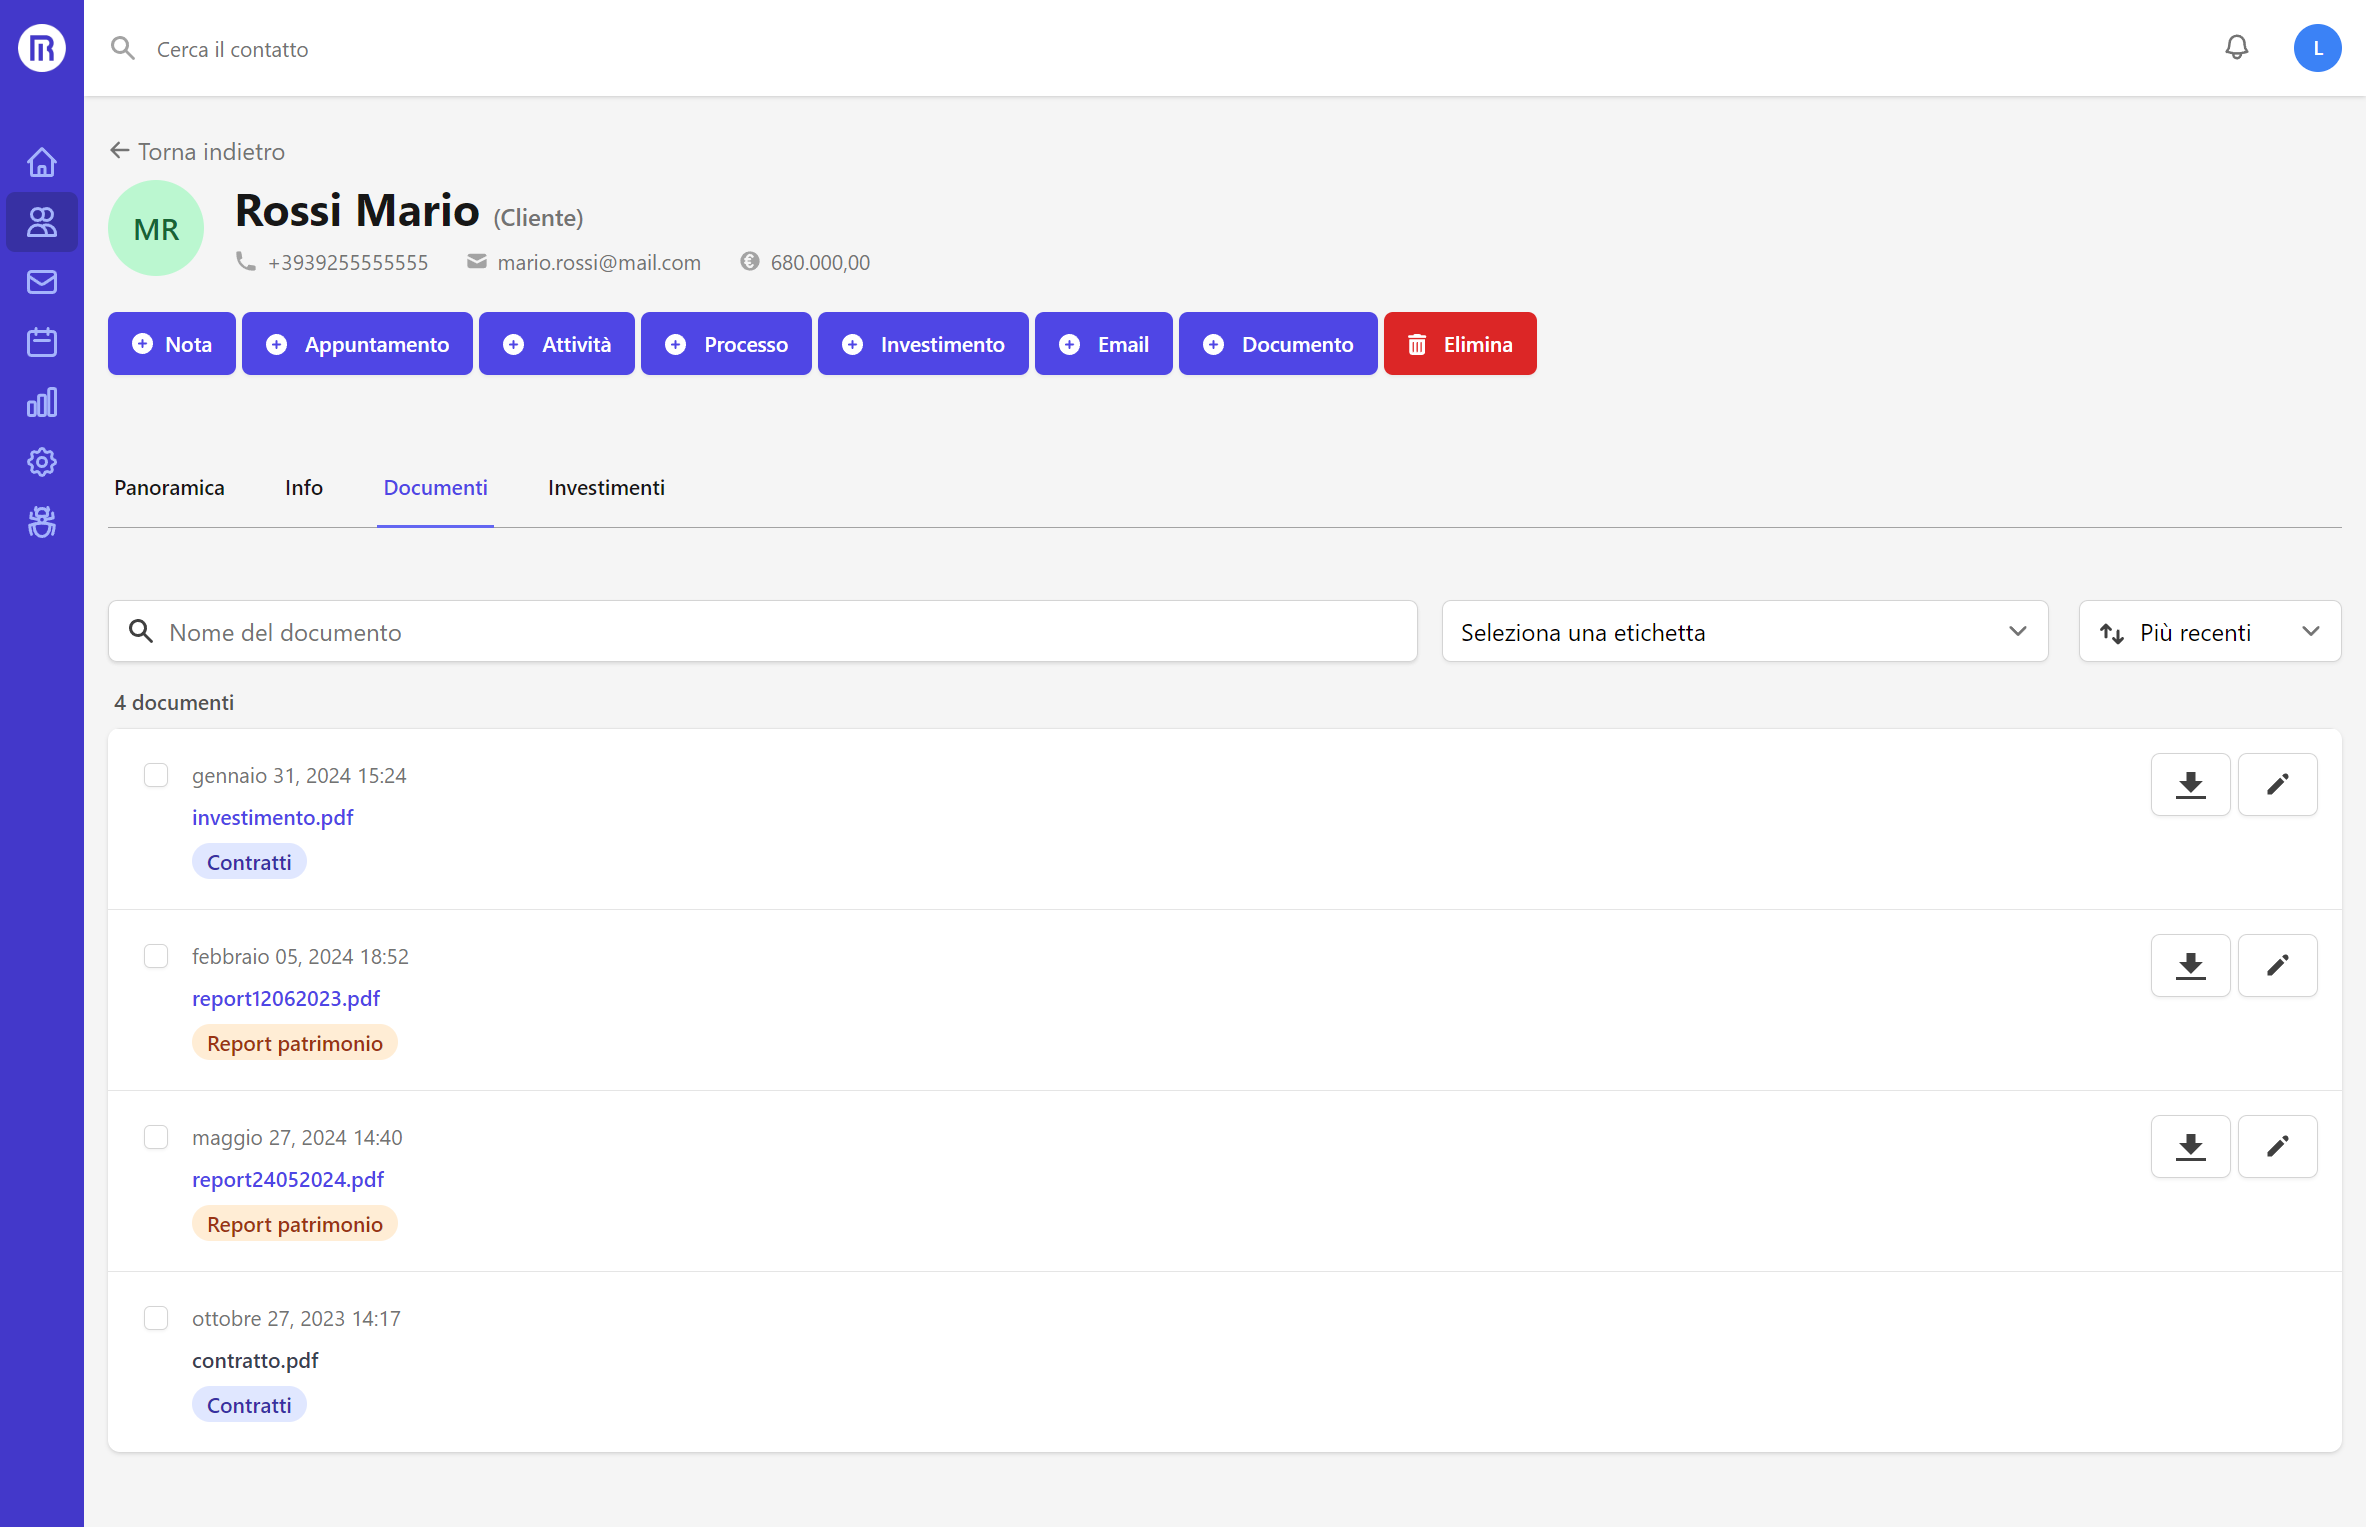Switch to the Investimenti tab
Screen dimensions: 2366x1527
coord(605,488)
